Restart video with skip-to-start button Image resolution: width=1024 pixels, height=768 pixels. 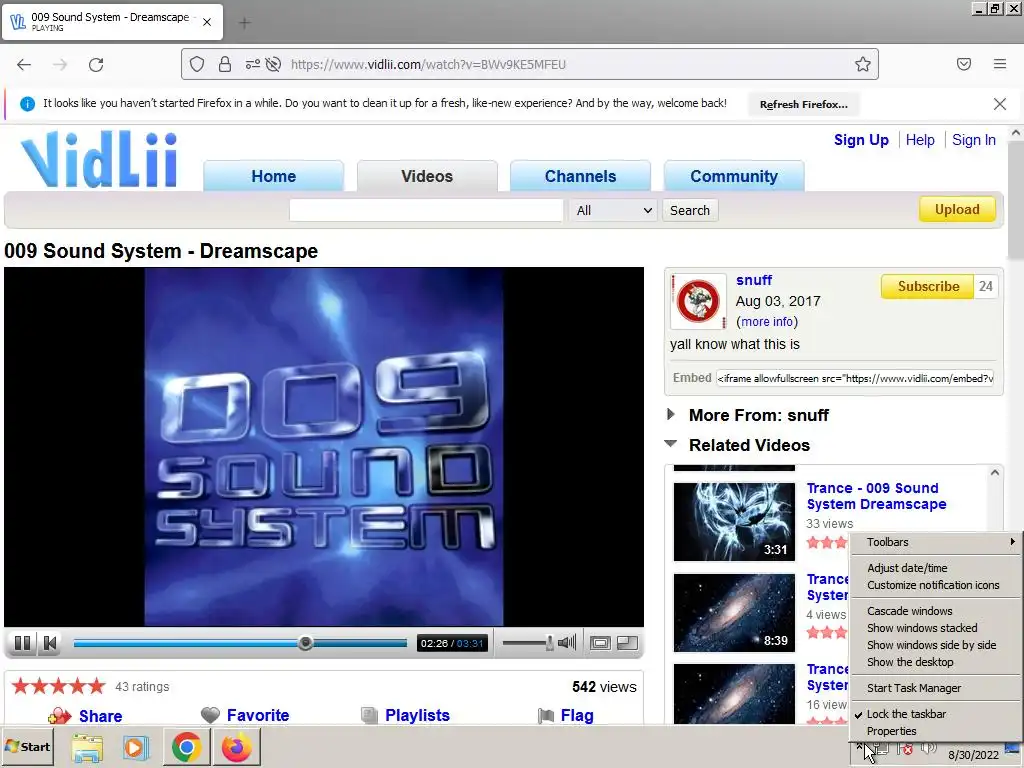click(50, 643)
